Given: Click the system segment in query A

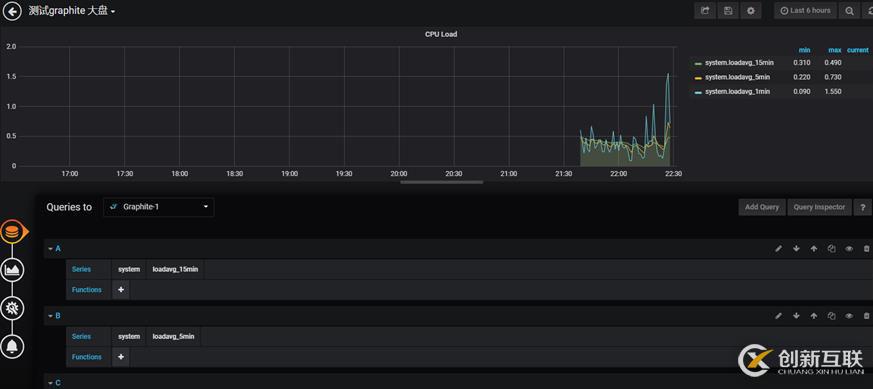Looking at the screenshot, I should click(129, 269).
